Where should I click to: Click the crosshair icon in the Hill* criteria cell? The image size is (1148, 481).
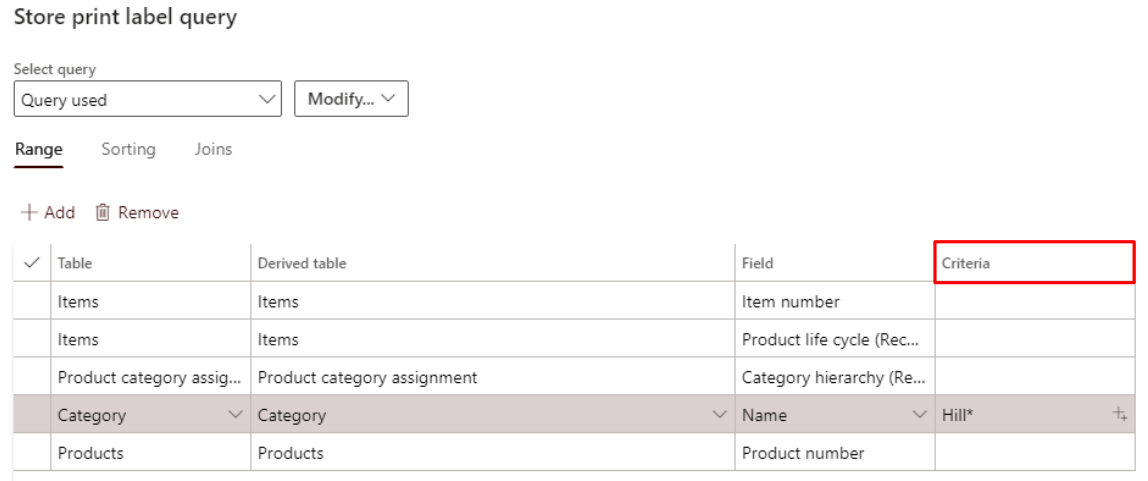pos(1120,415)
